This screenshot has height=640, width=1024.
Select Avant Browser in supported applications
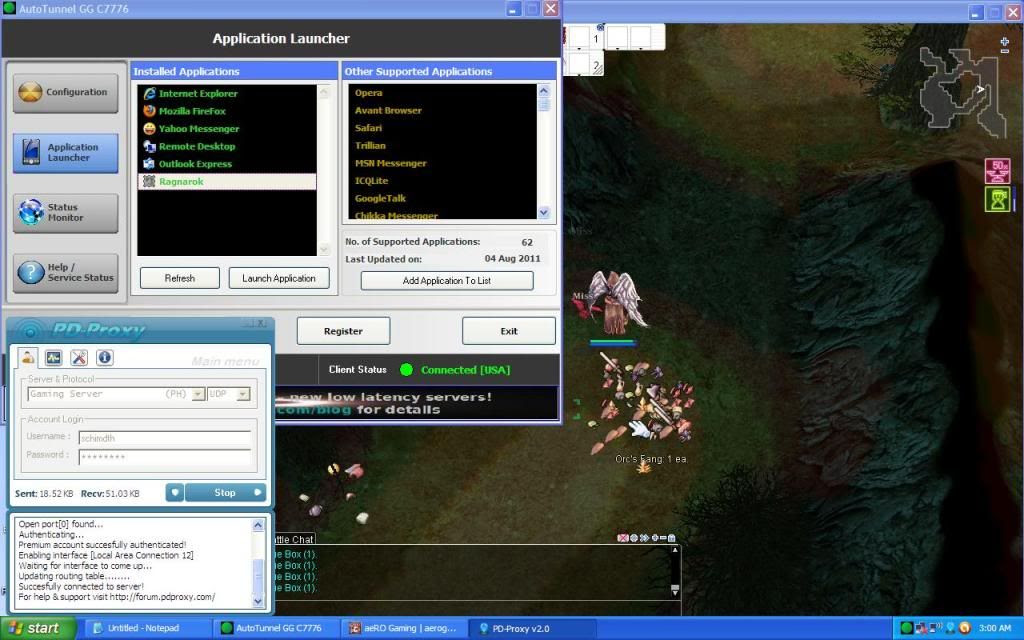coord(388,110)
